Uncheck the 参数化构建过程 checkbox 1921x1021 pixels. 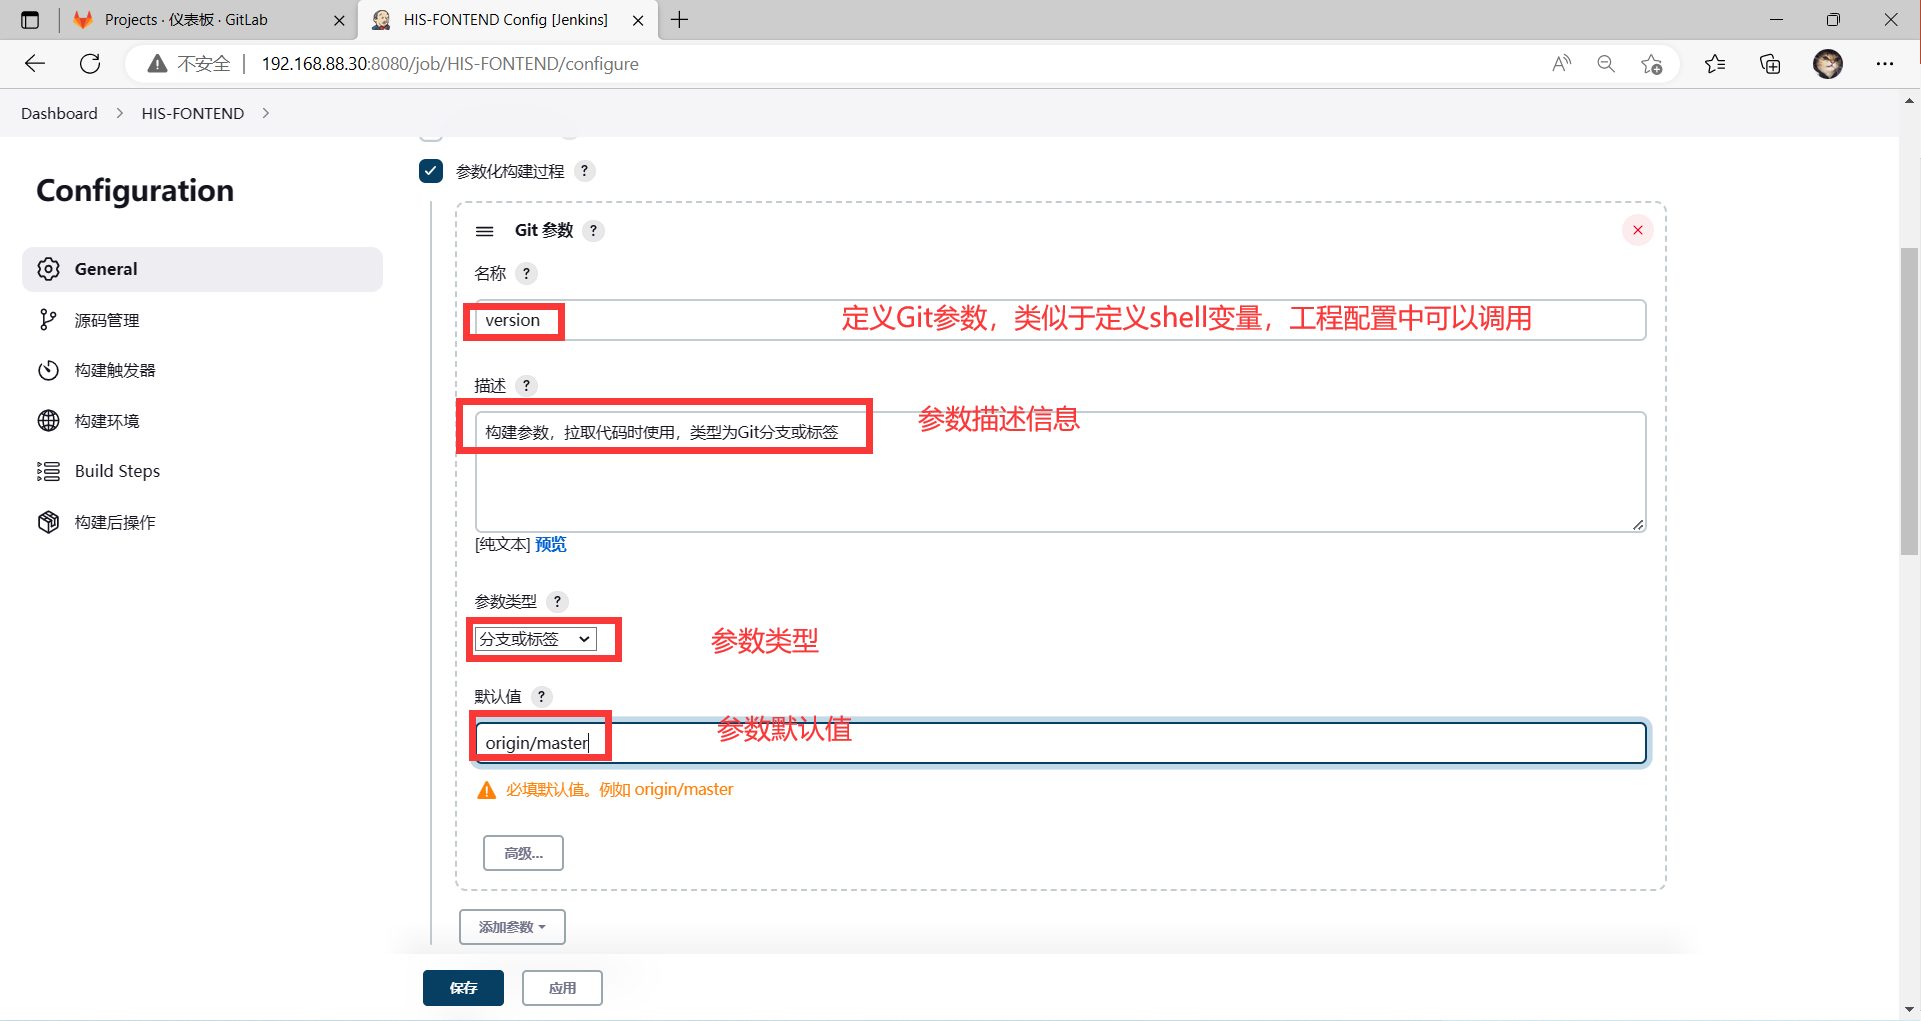pyautogui.click(x=431, y=171)
